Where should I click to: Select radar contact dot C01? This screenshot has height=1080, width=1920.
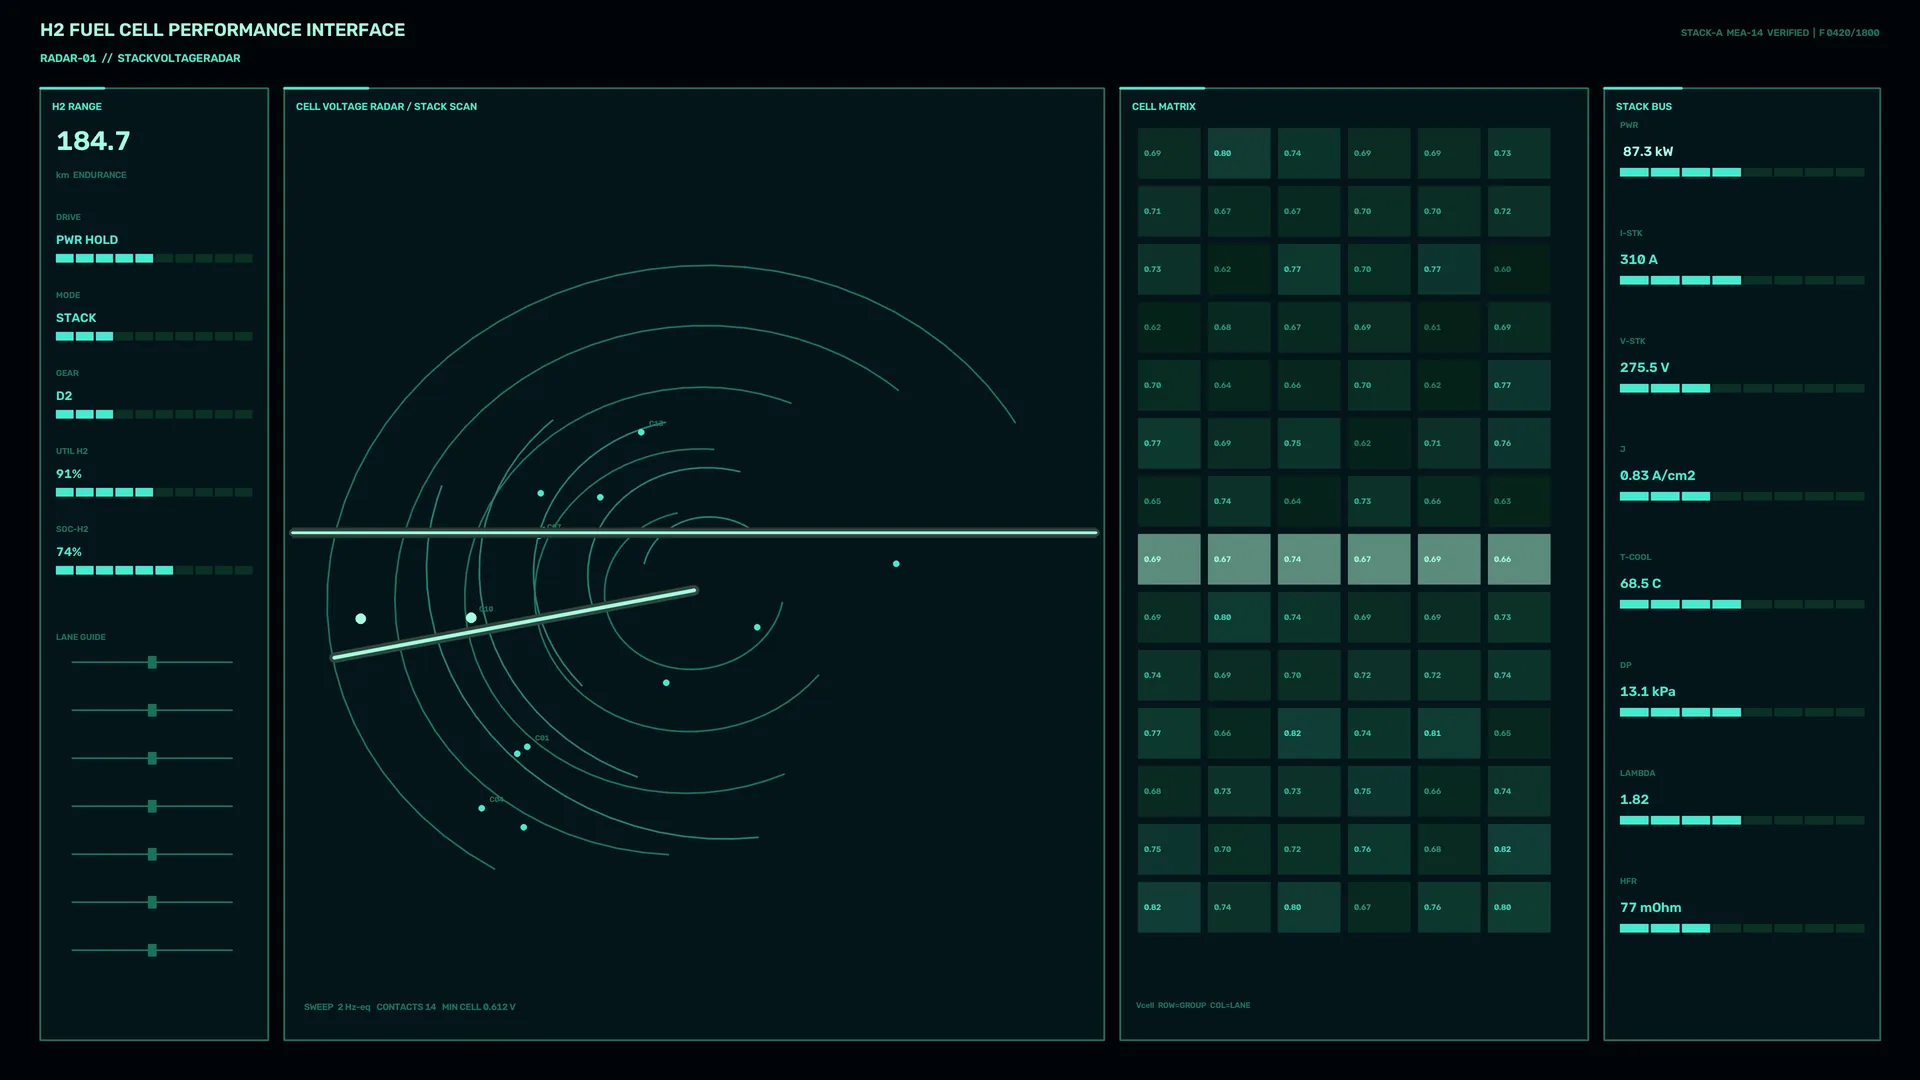pyautogui.click(x=527, y=747)
